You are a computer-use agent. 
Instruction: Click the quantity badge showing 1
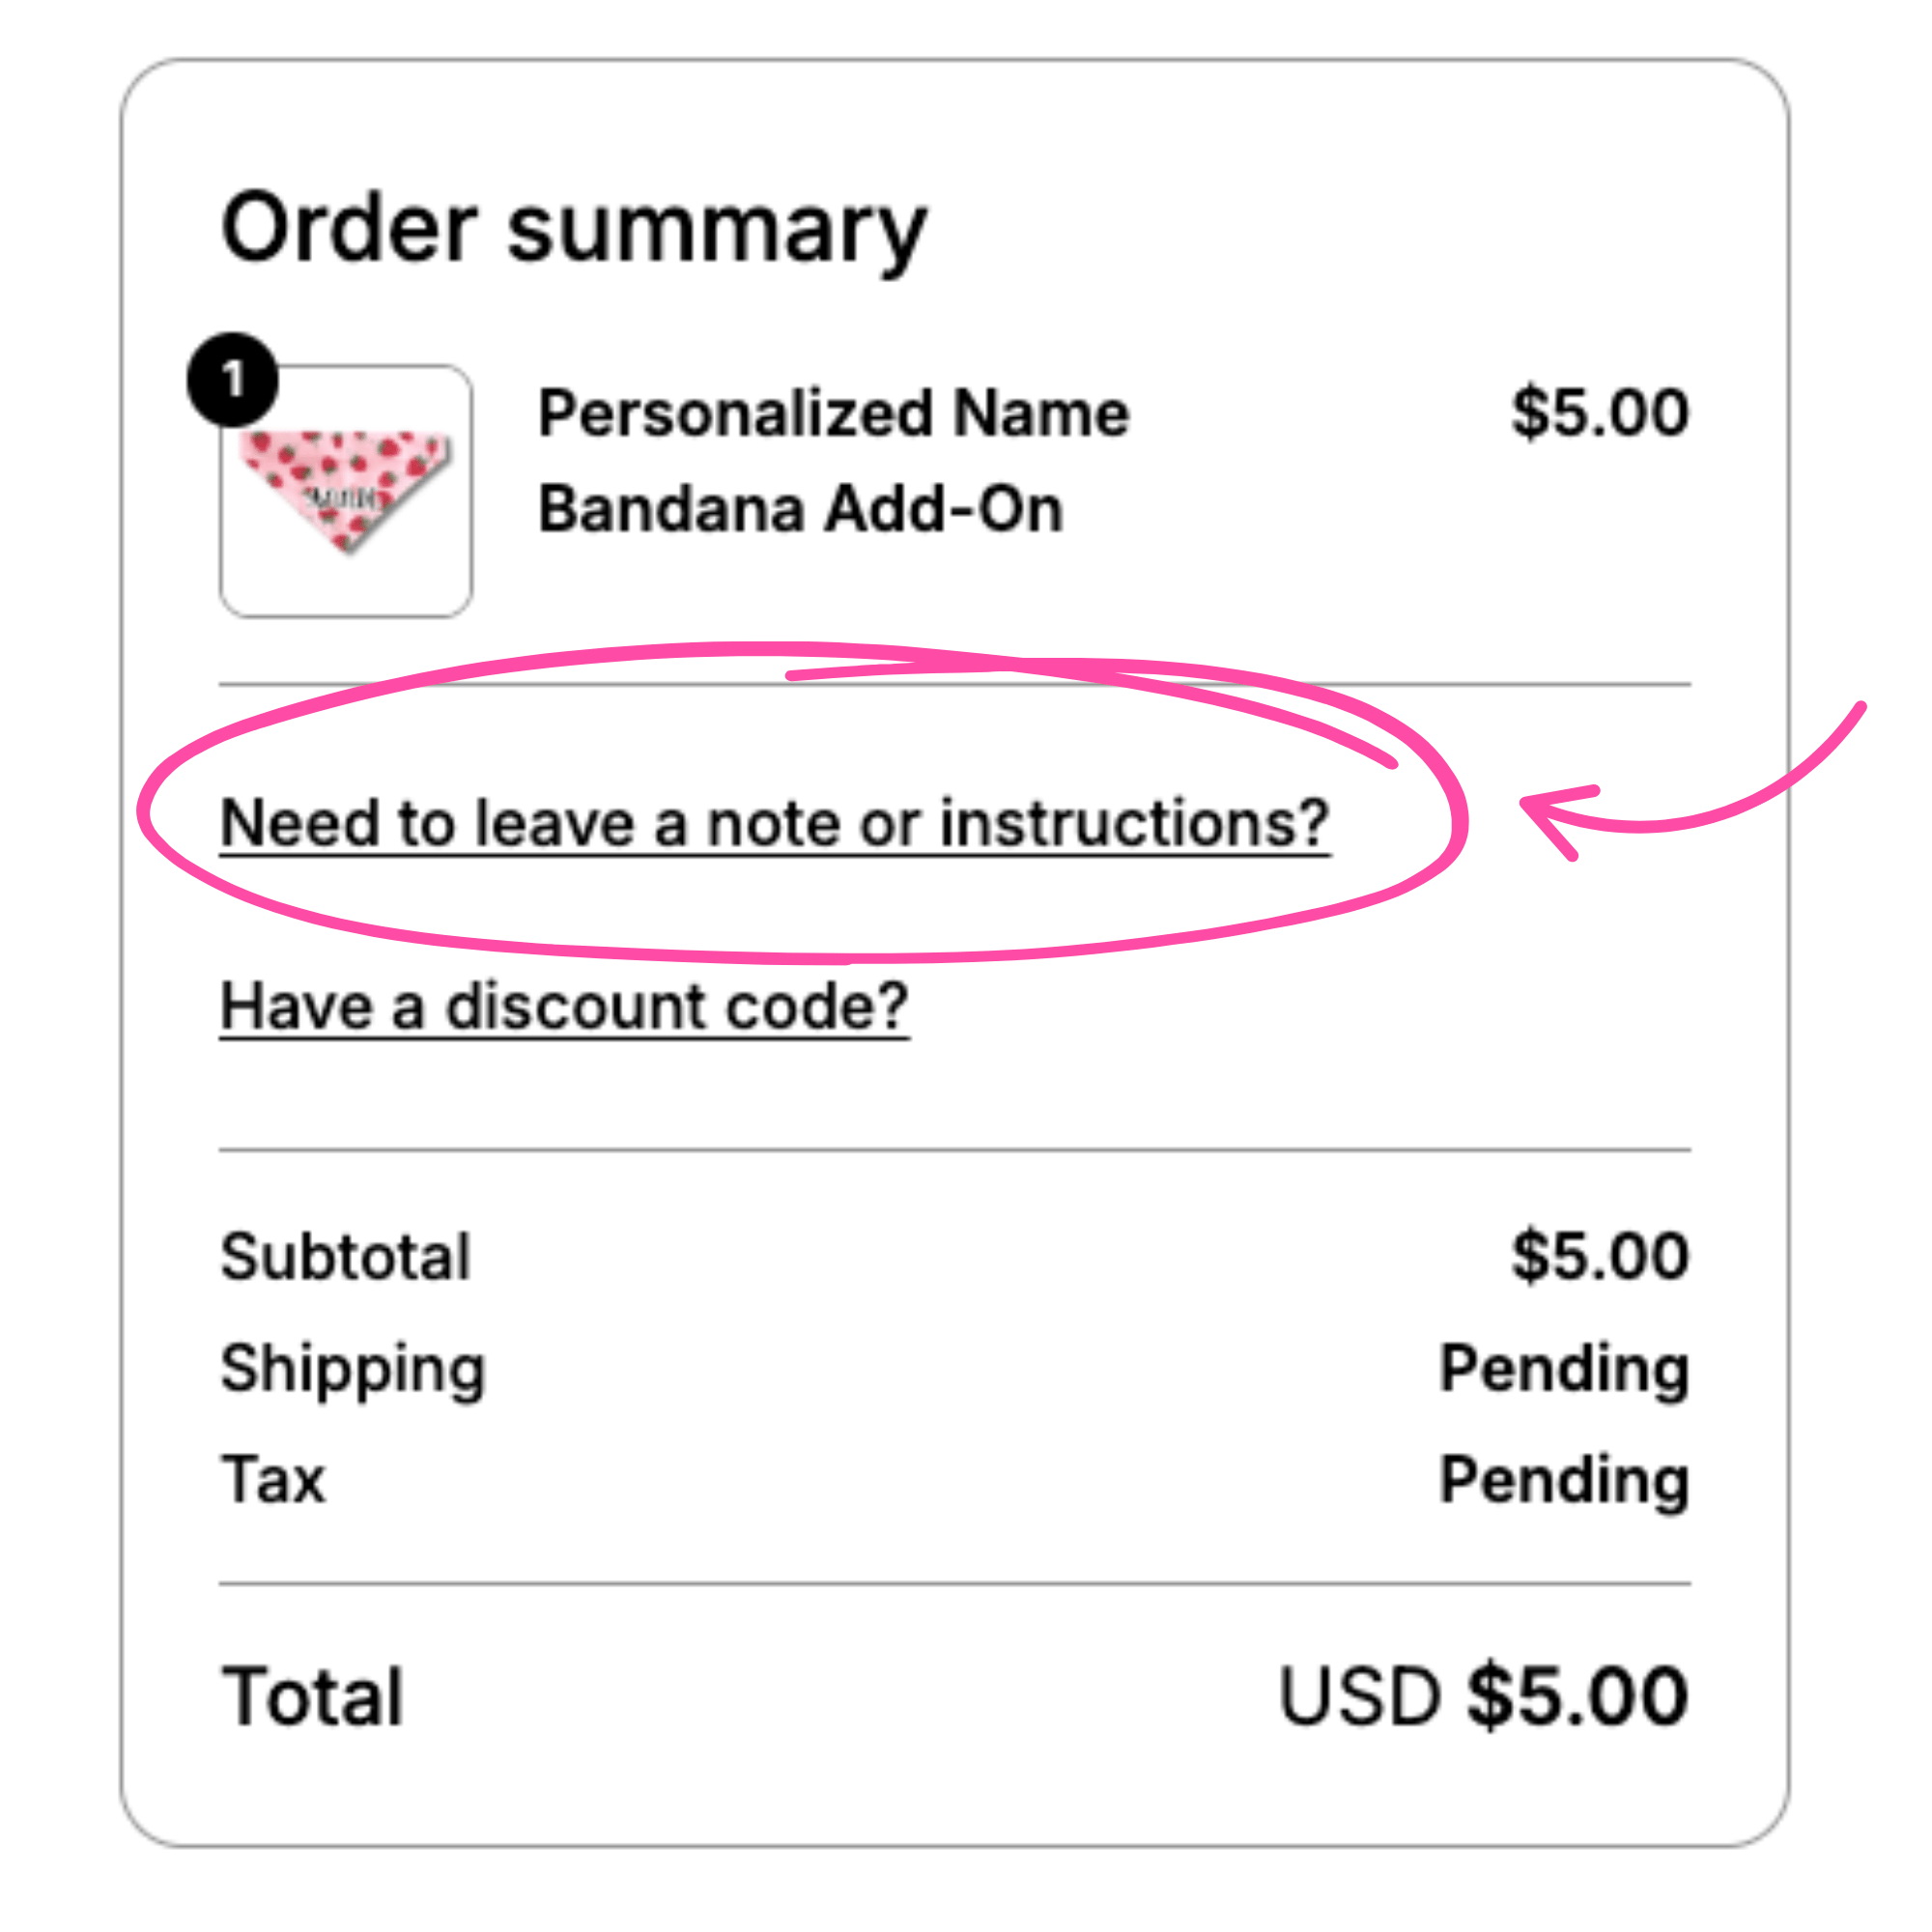[x=233, y=380]
